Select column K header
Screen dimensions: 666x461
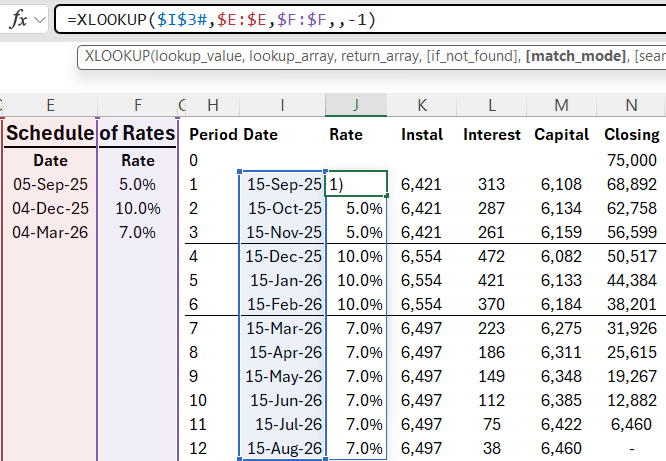tap(422, 105)
